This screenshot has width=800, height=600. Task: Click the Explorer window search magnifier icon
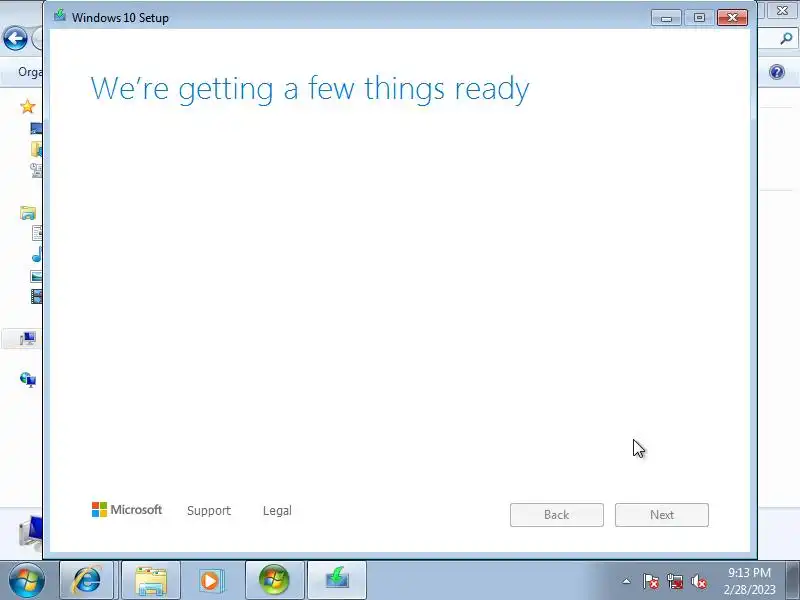[786, 38]
